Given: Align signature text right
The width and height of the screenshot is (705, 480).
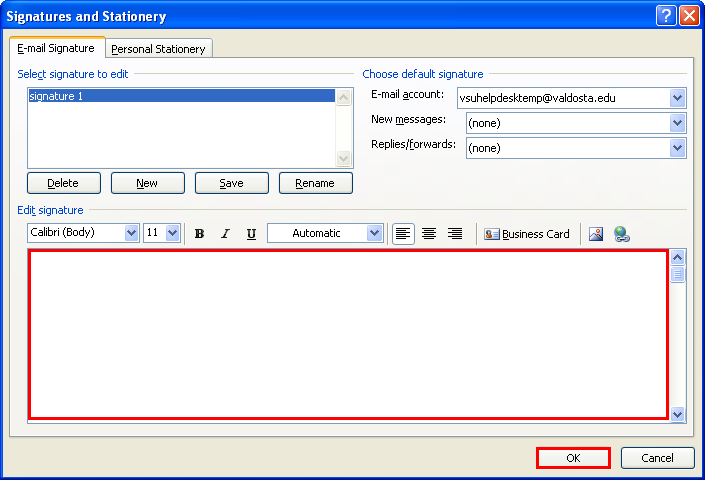Looking at the screenshot, I should [455, 234].
